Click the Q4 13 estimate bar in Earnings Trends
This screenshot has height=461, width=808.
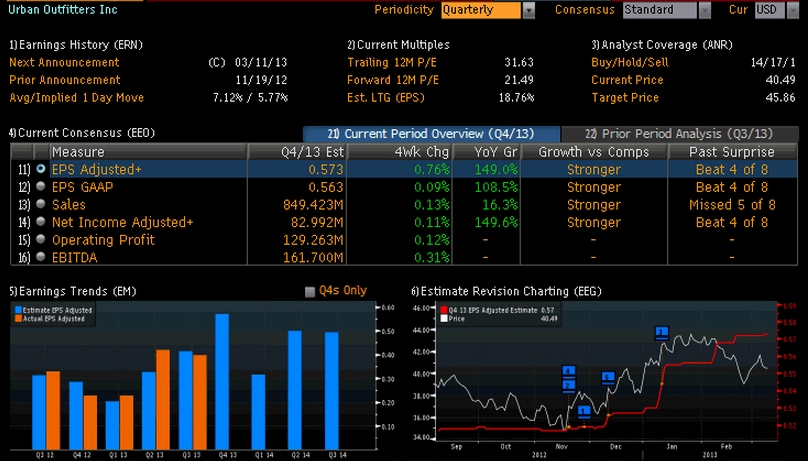[222, 381]
